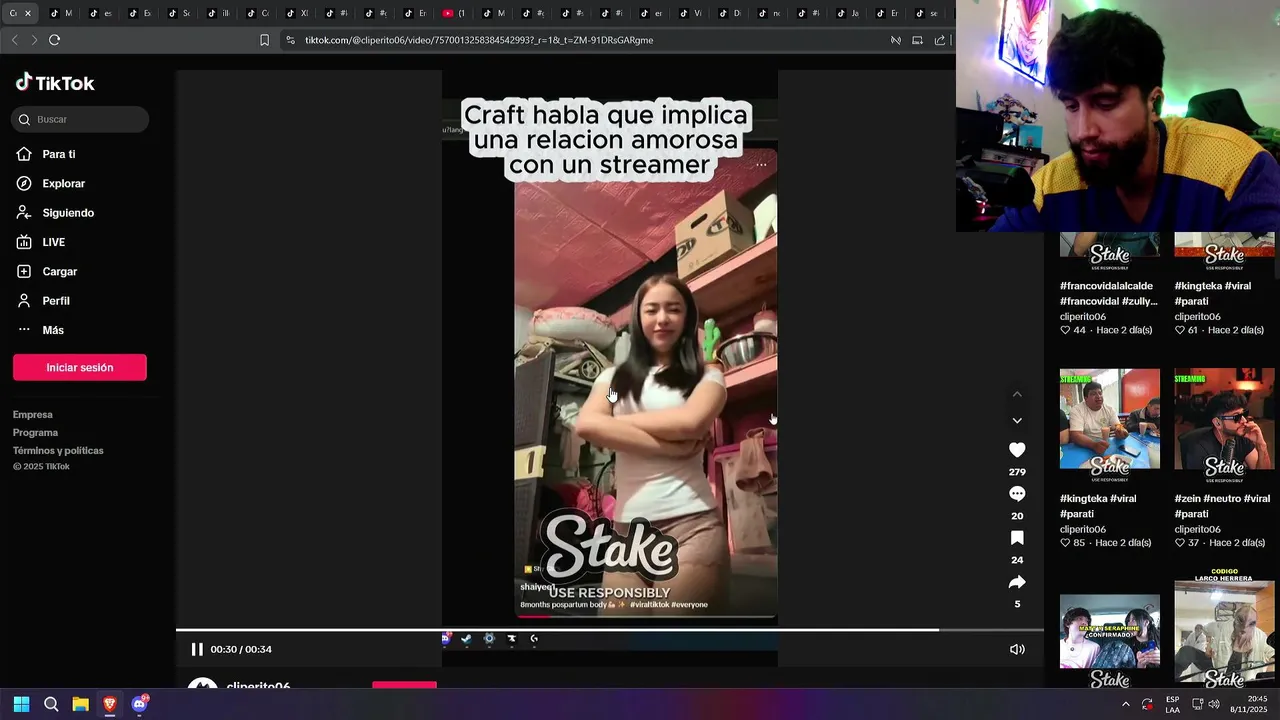Open Brave browser taskbar icon
This screenshot has width=1280, height=720.
110,704
